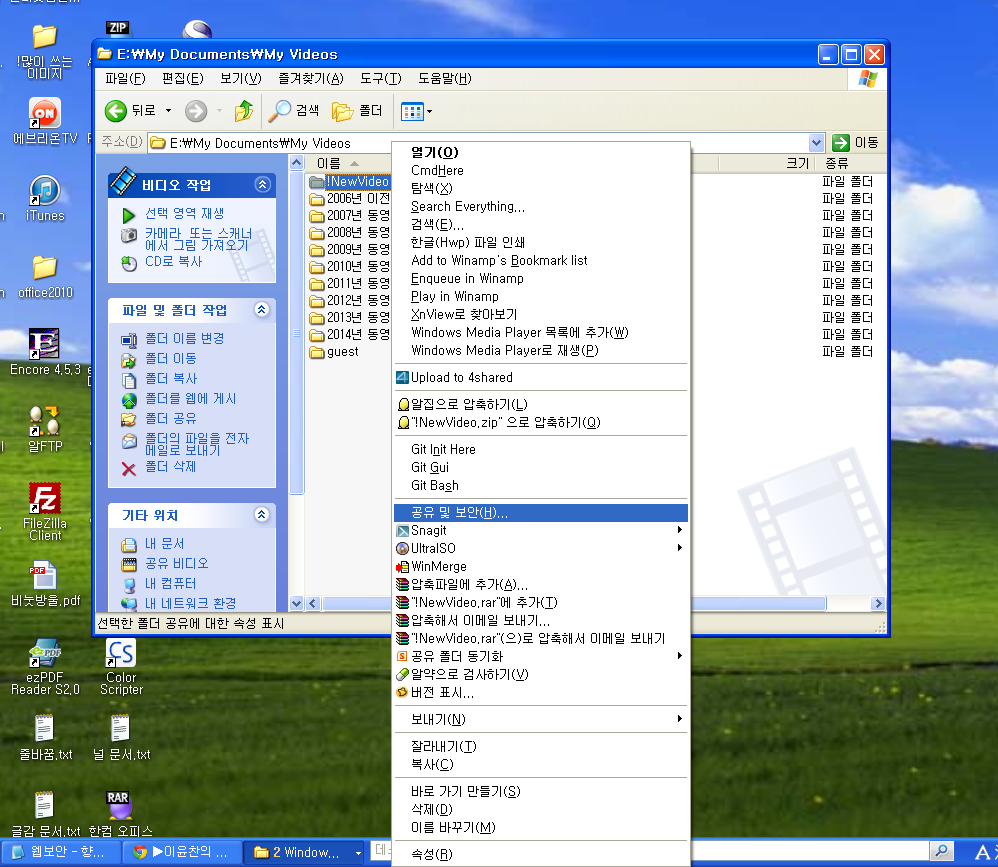998x867 pixels.
Task: Collapse the 기타 위치 panel
Action: click(x=262, y=514)
